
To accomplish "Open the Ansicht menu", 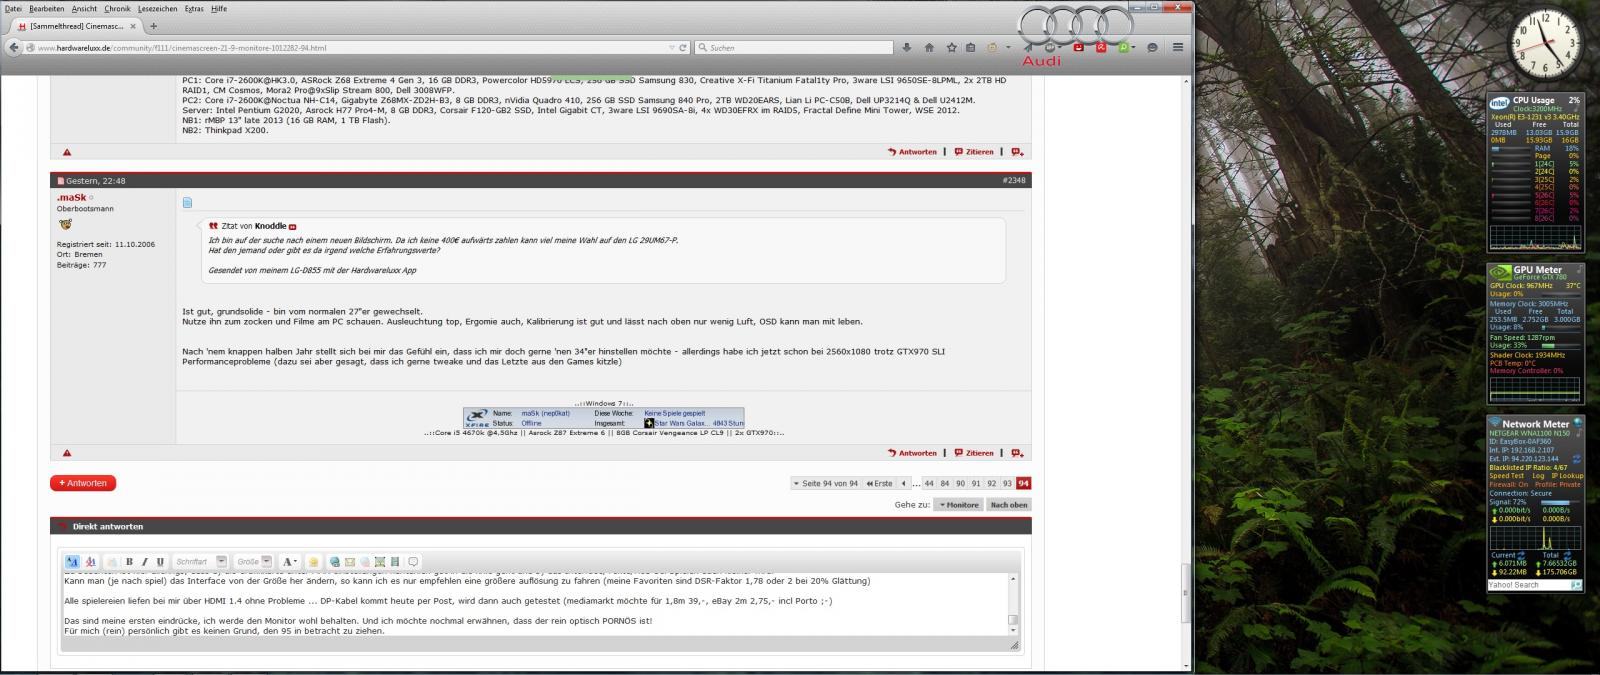I will pyautogui.click(x=84, y=8).
